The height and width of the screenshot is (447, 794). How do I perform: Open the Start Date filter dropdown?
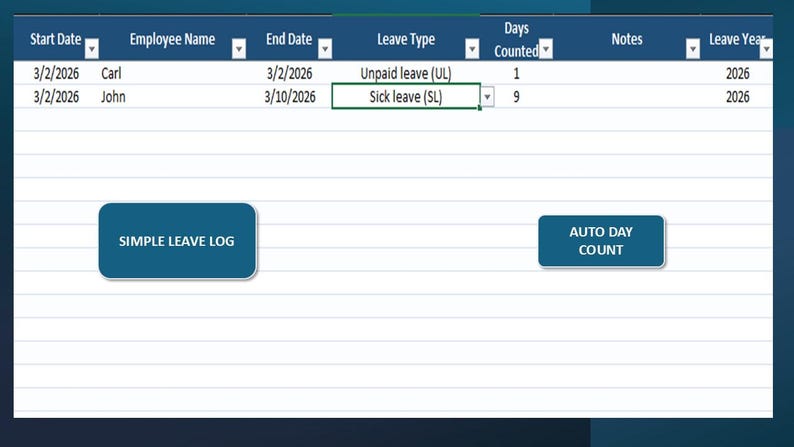click(92, 49)
